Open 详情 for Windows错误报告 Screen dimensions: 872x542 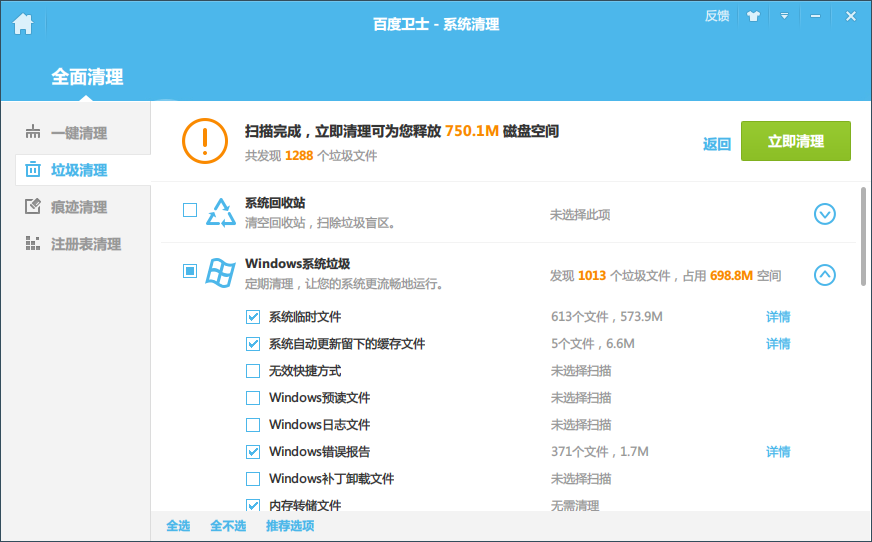click(778, 452)
